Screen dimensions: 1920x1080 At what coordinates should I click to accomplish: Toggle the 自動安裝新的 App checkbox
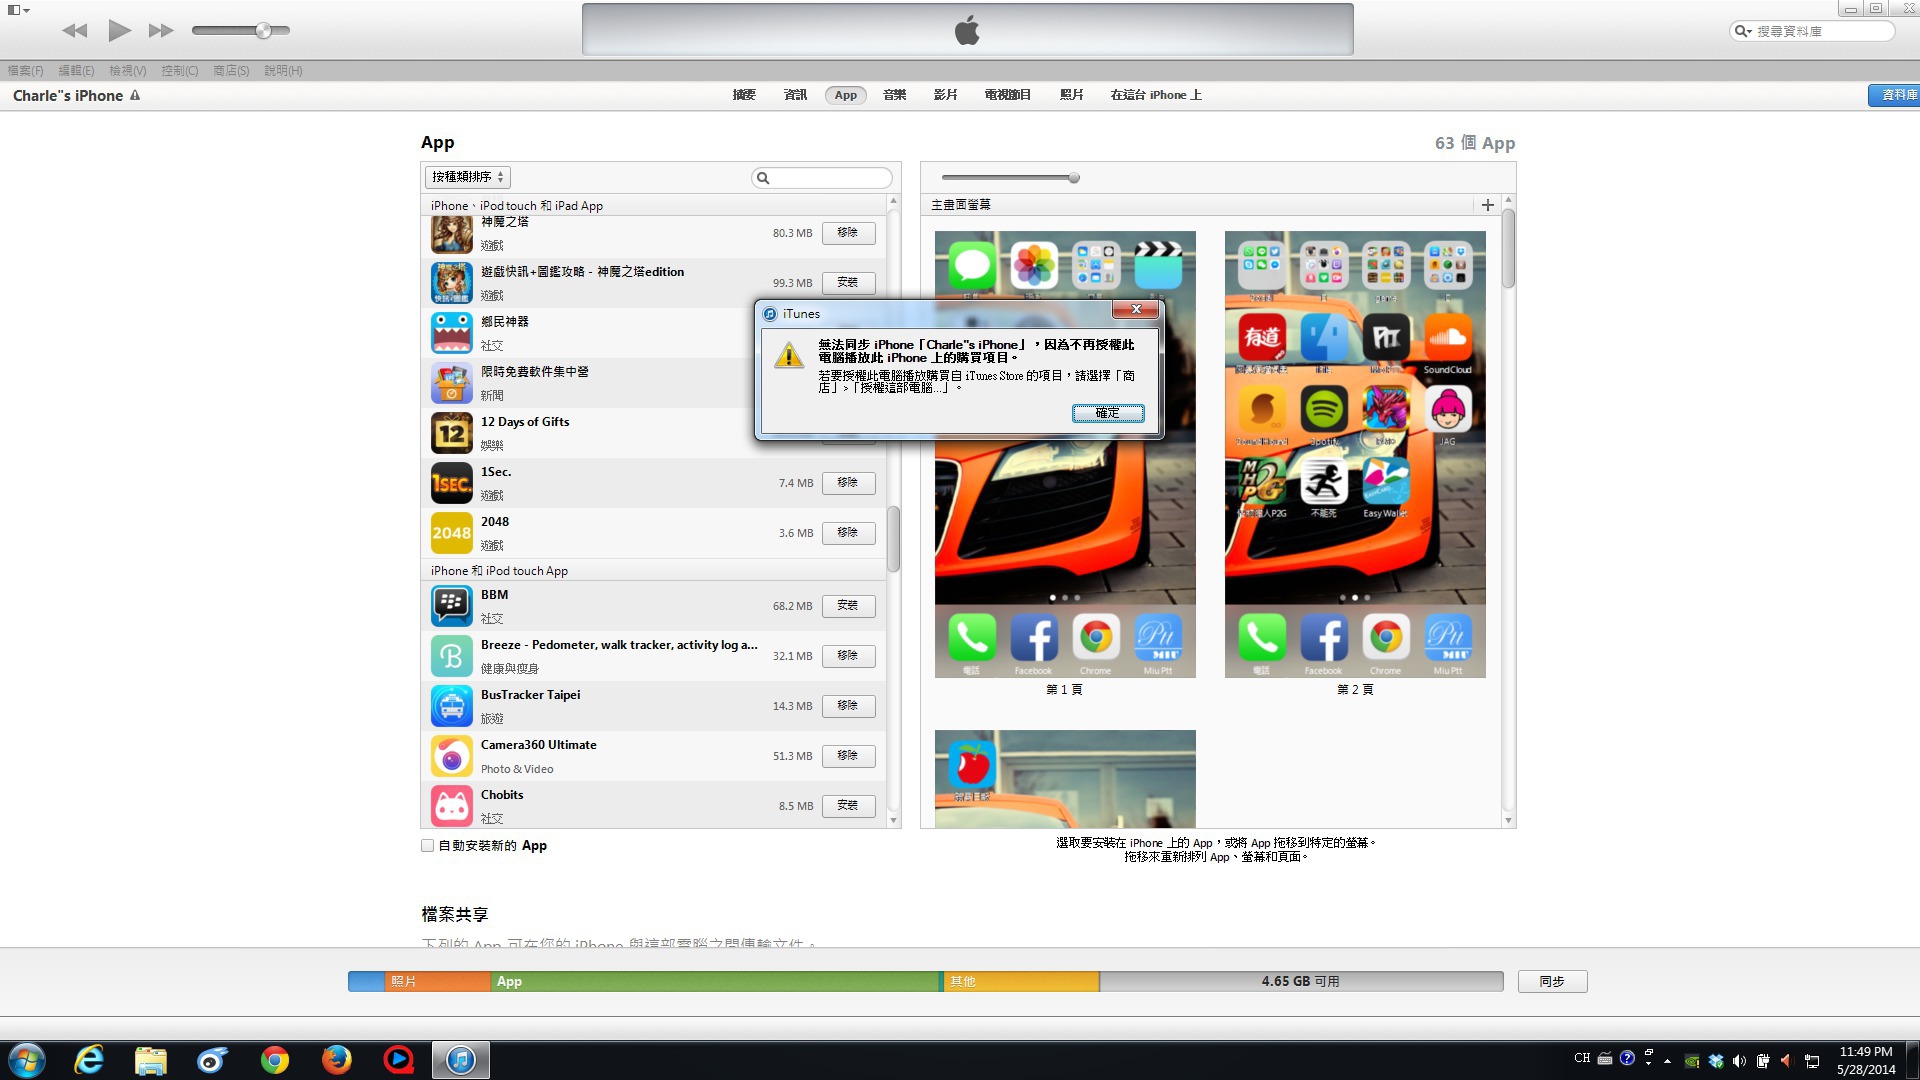(428, 846)
